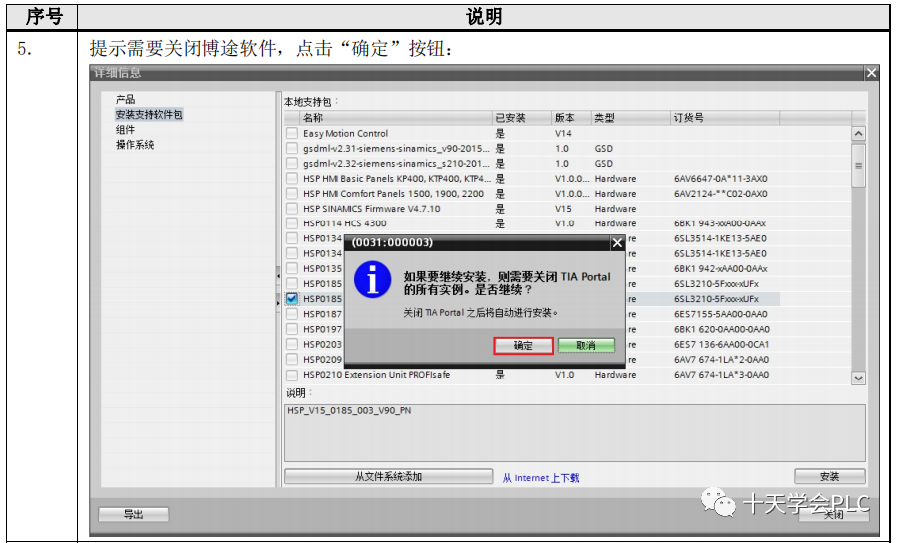Screen dimensions: 899x543
Task: Tick the HSP SINAMICS Firmware V4.7.10 checkbox
Action: (292, 209)
